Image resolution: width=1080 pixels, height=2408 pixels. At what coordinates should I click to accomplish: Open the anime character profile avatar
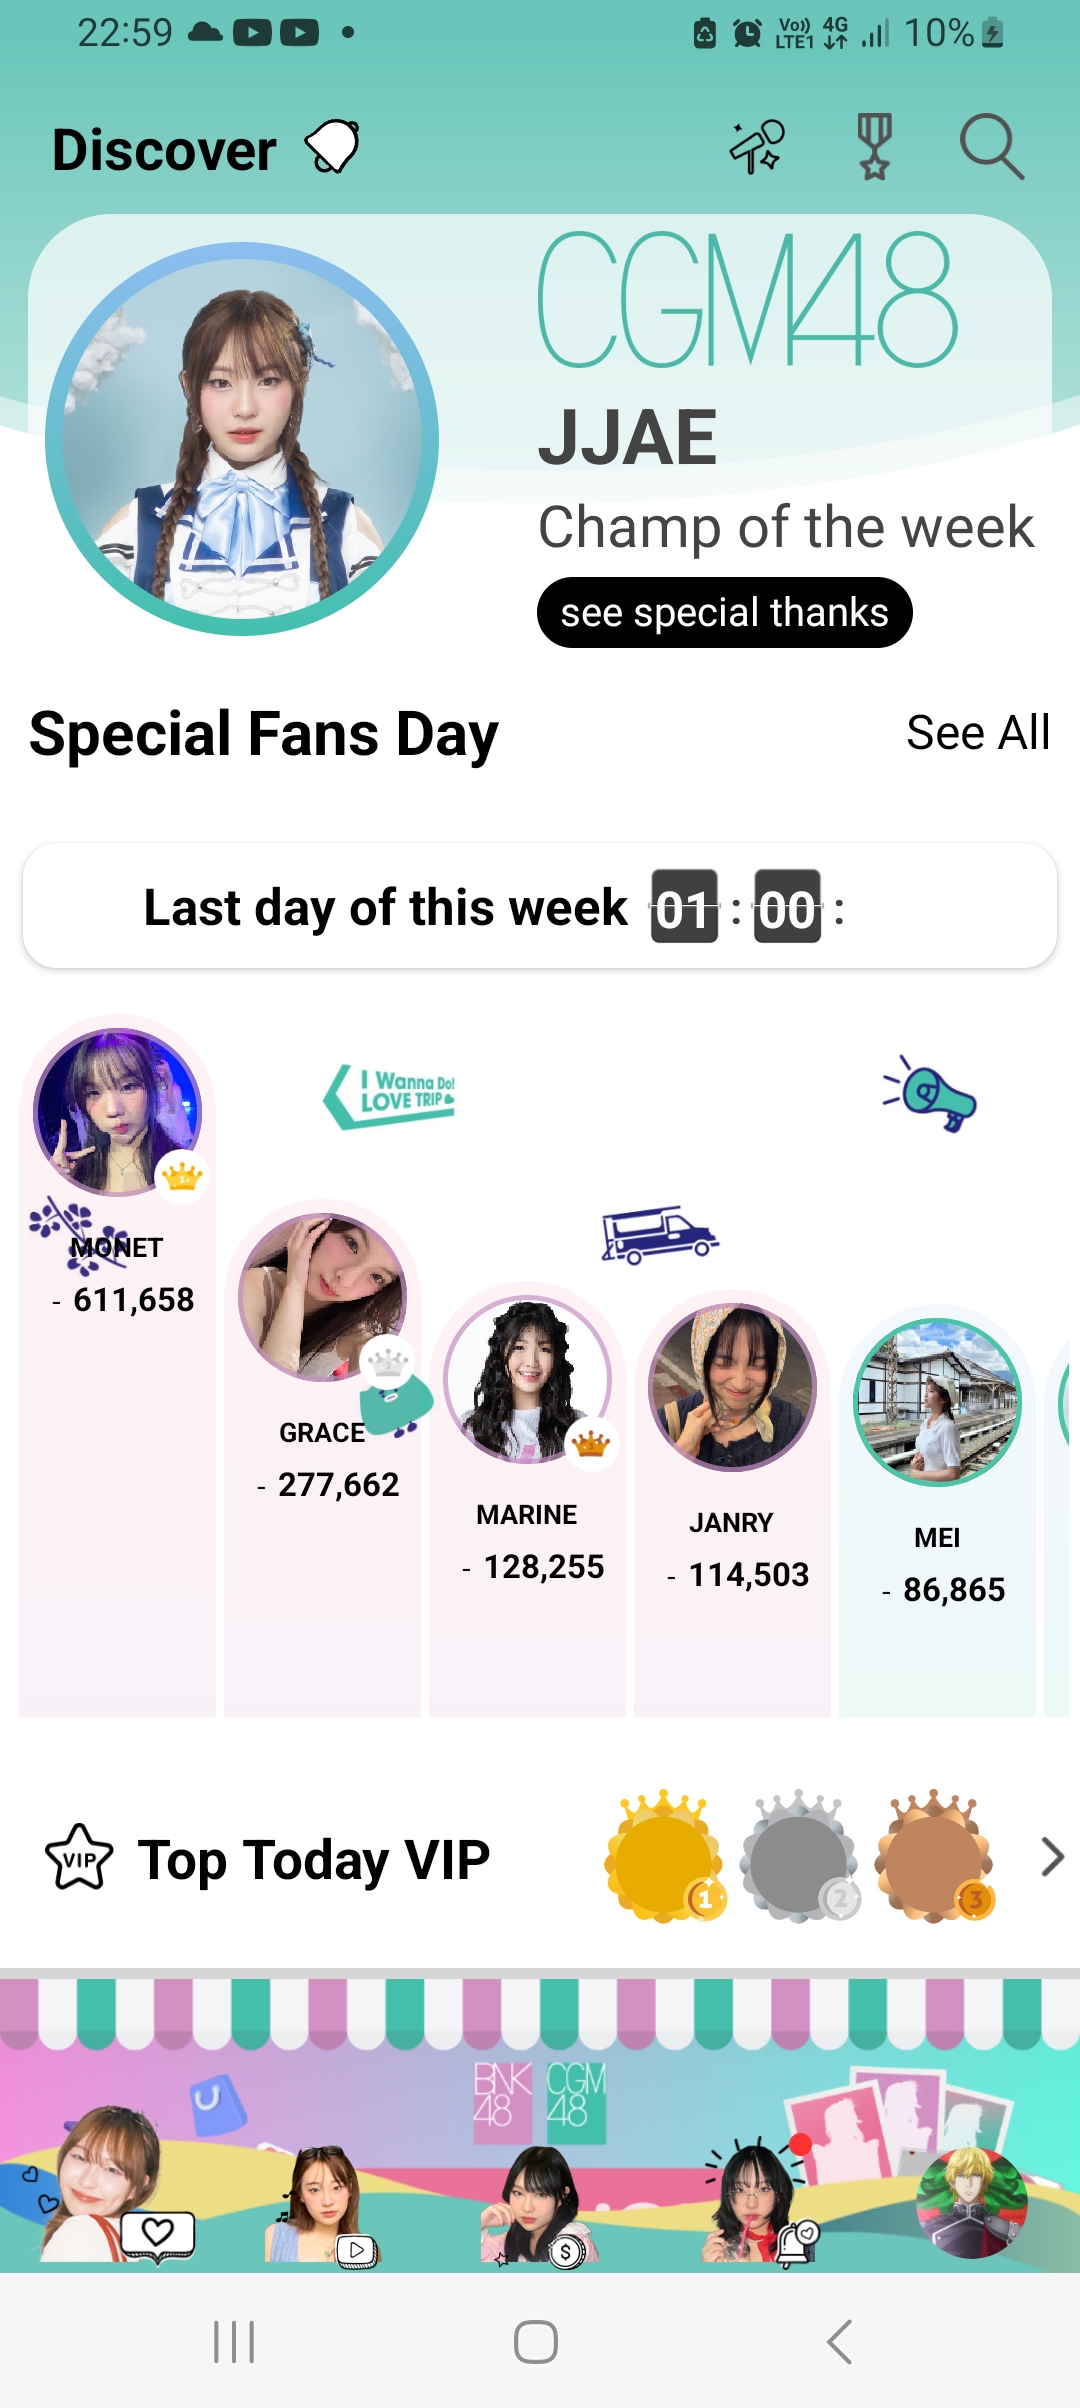[x=971, y=2201]
